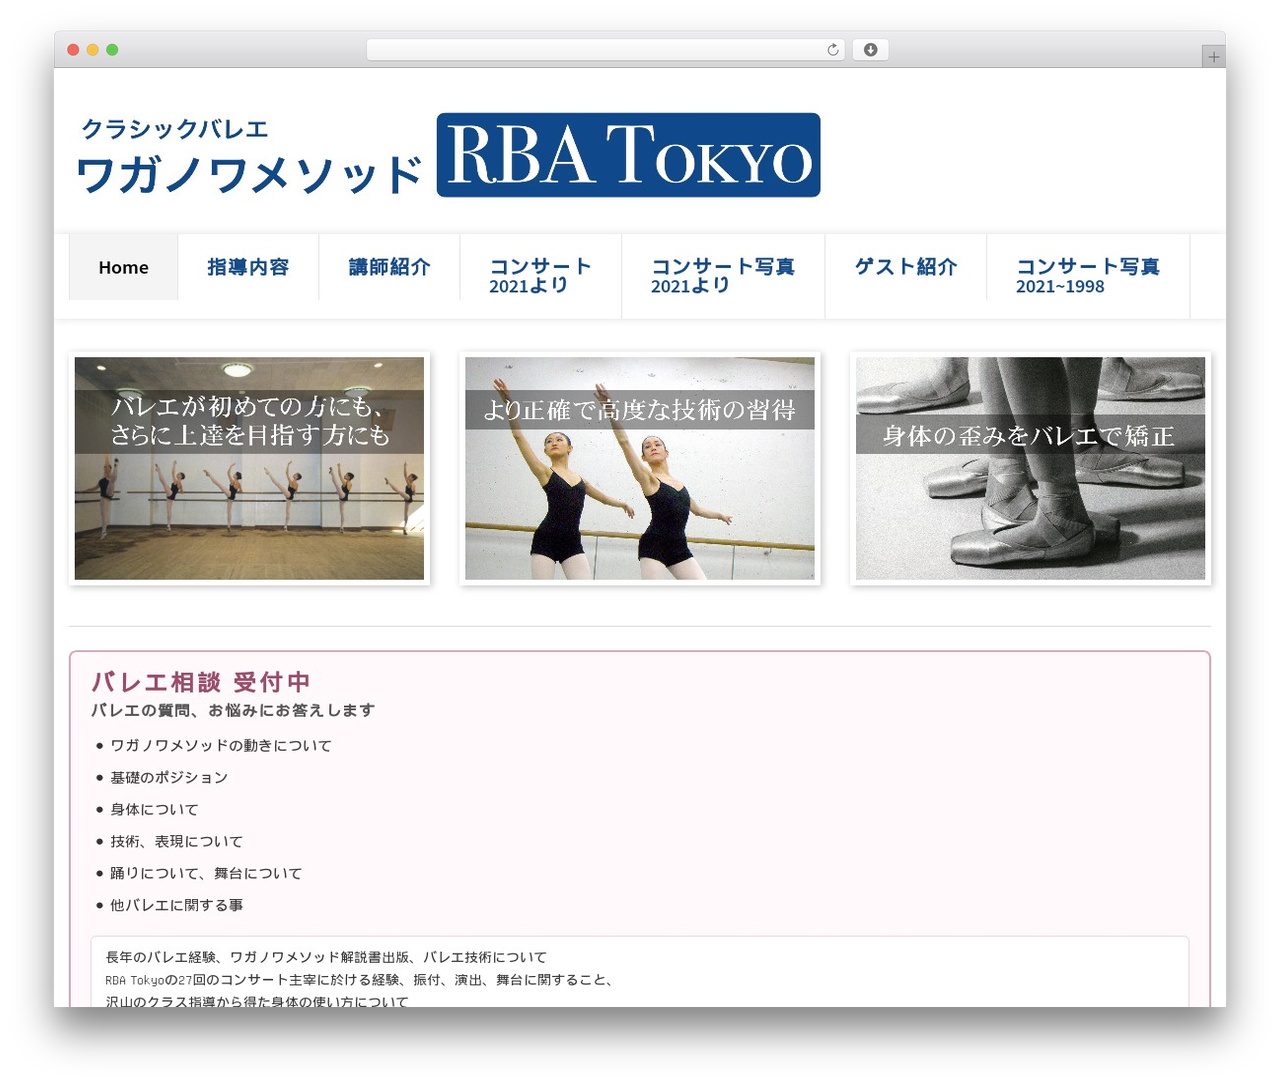Image resolution: width=1280 pixels, height=1084 pixels.
Task: Open the pointe shoes thumbnail
Action: click(1030, 468)
